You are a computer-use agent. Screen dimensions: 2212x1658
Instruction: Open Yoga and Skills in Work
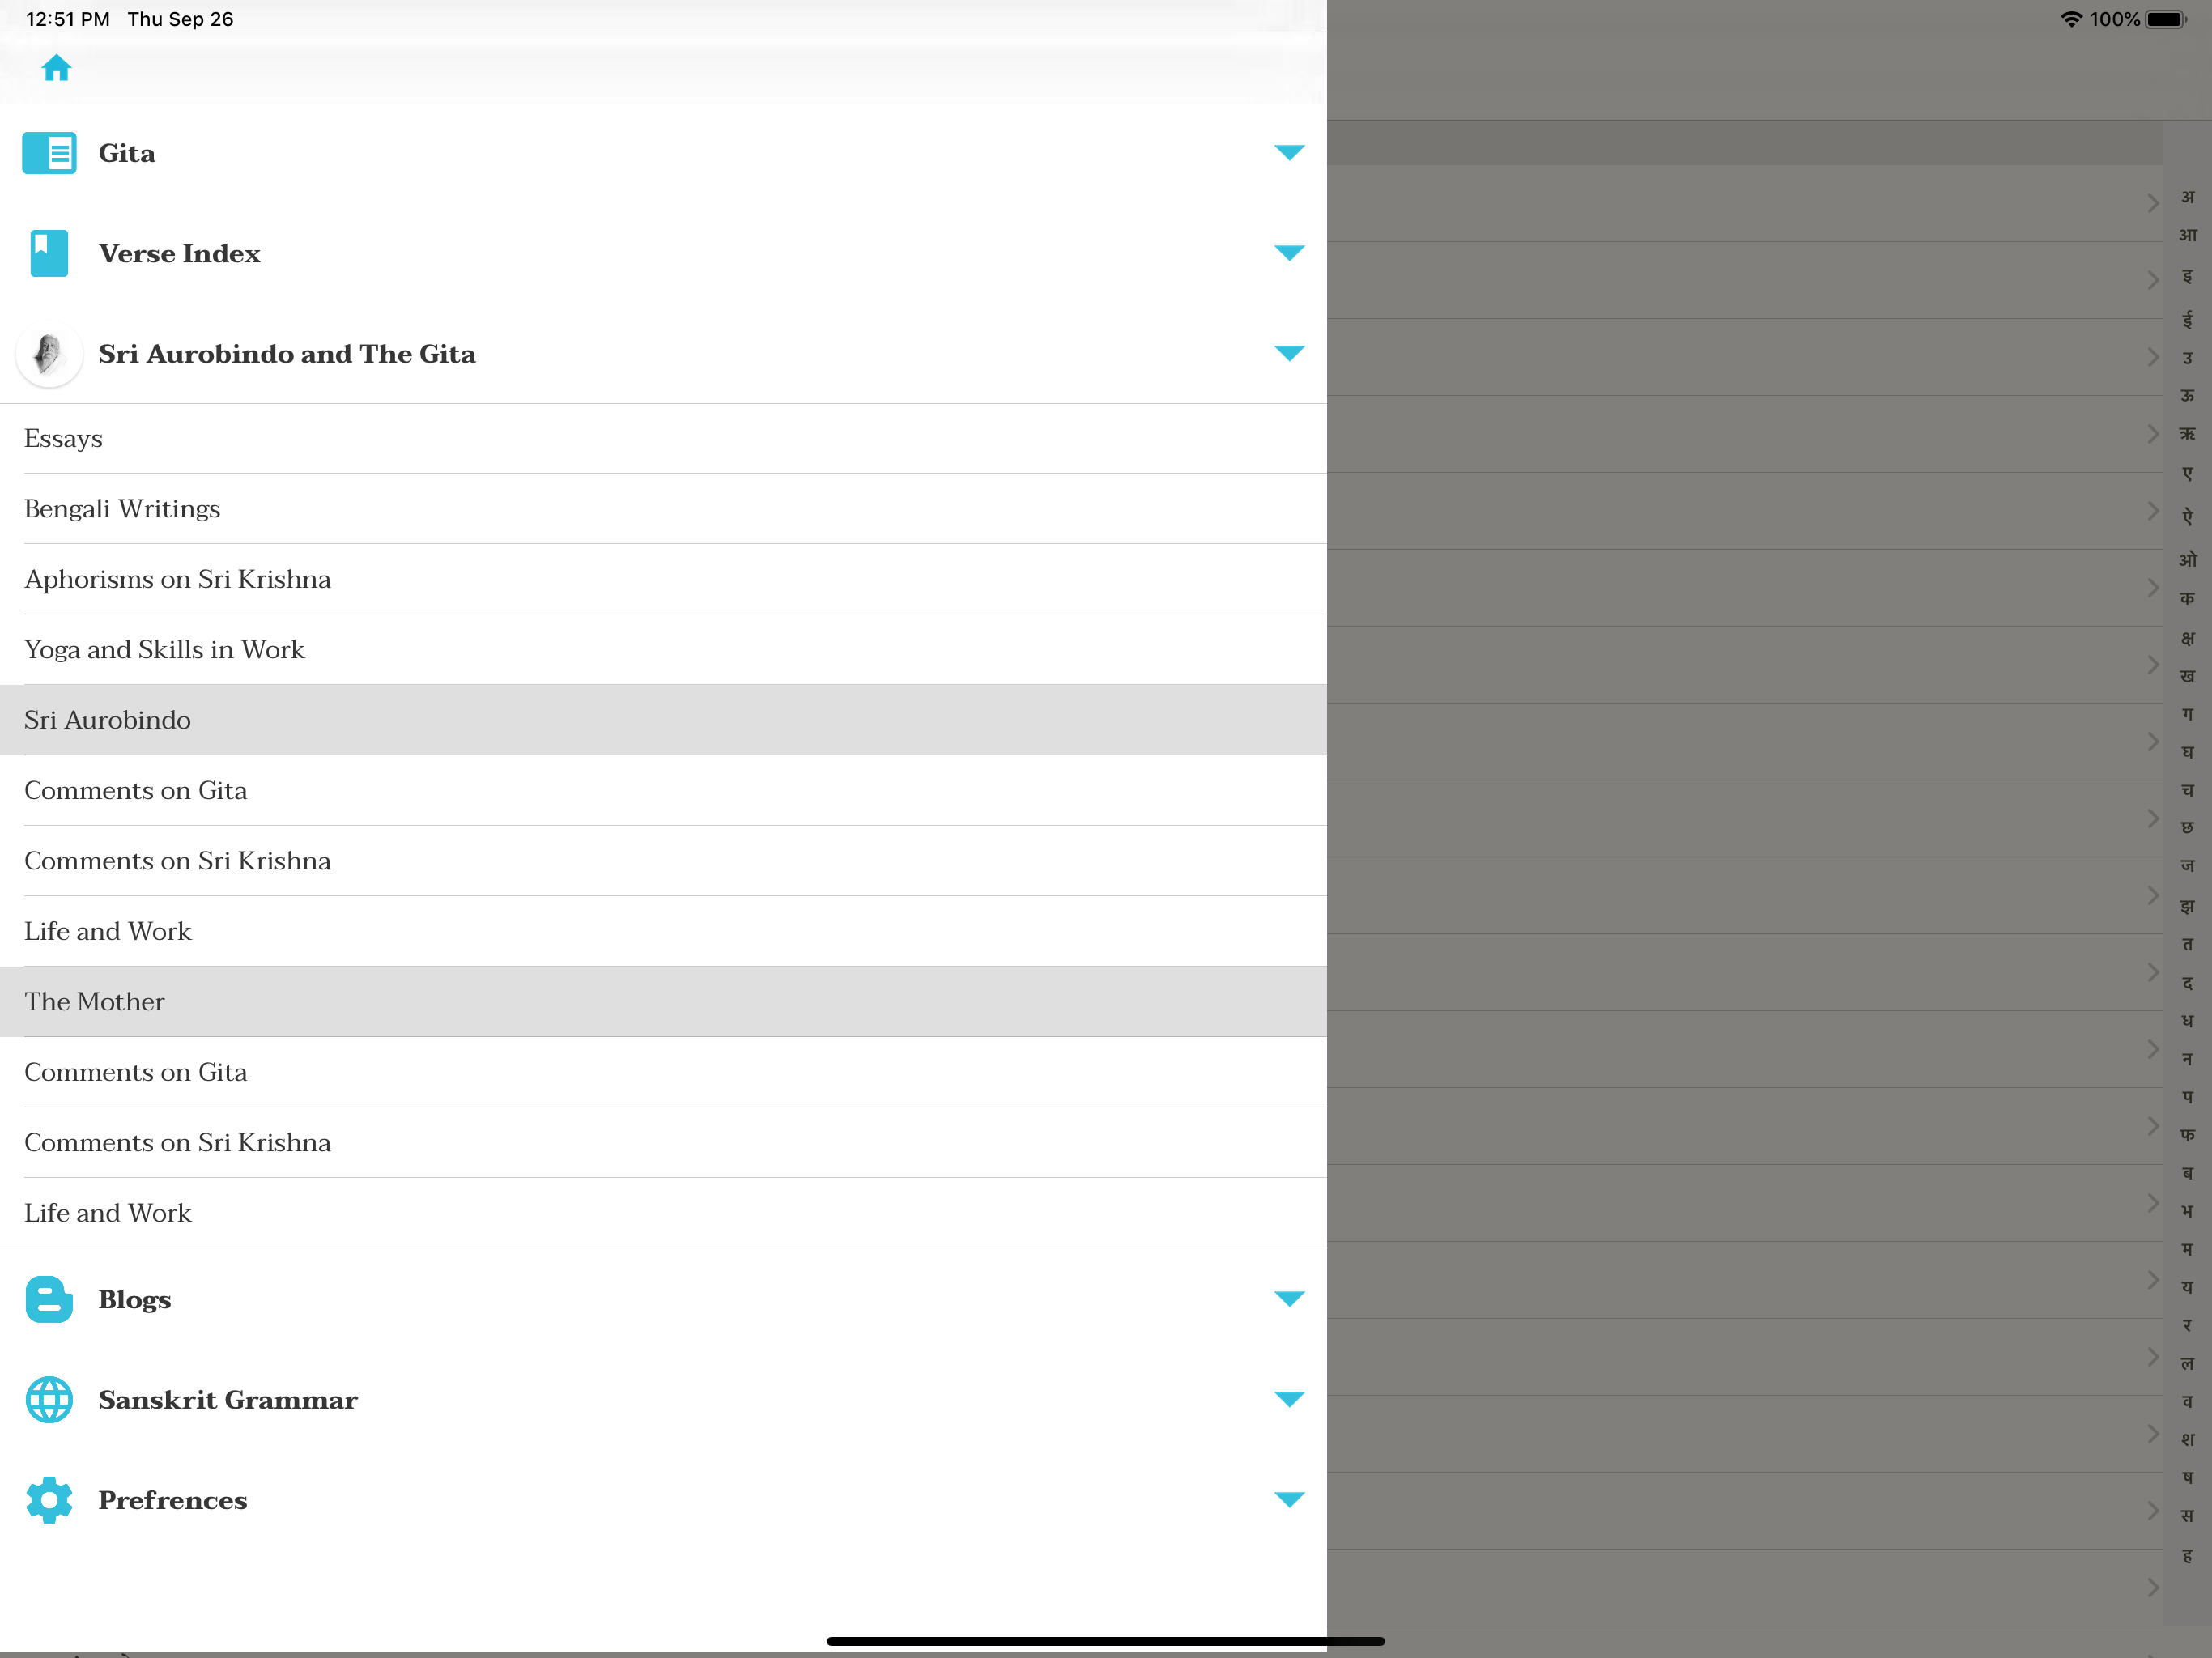(663, 650)
